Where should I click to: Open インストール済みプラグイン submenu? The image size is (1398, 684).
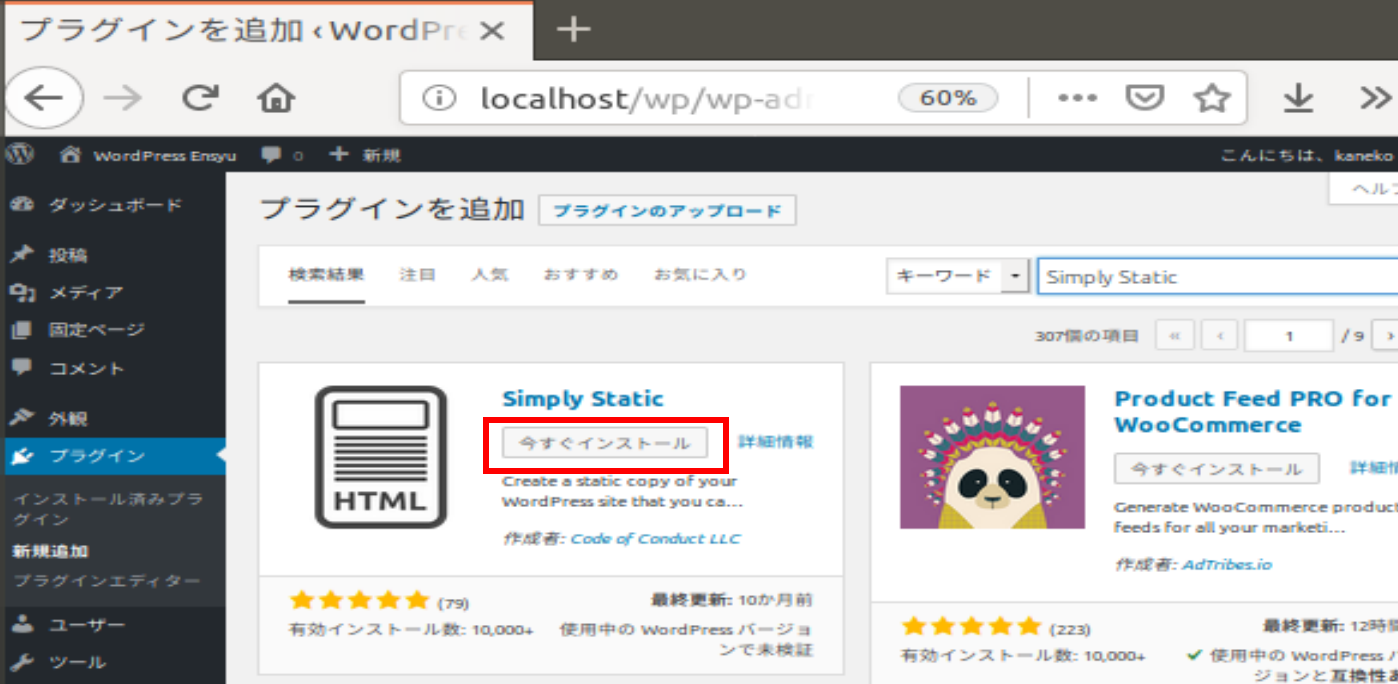pos(108,508)
